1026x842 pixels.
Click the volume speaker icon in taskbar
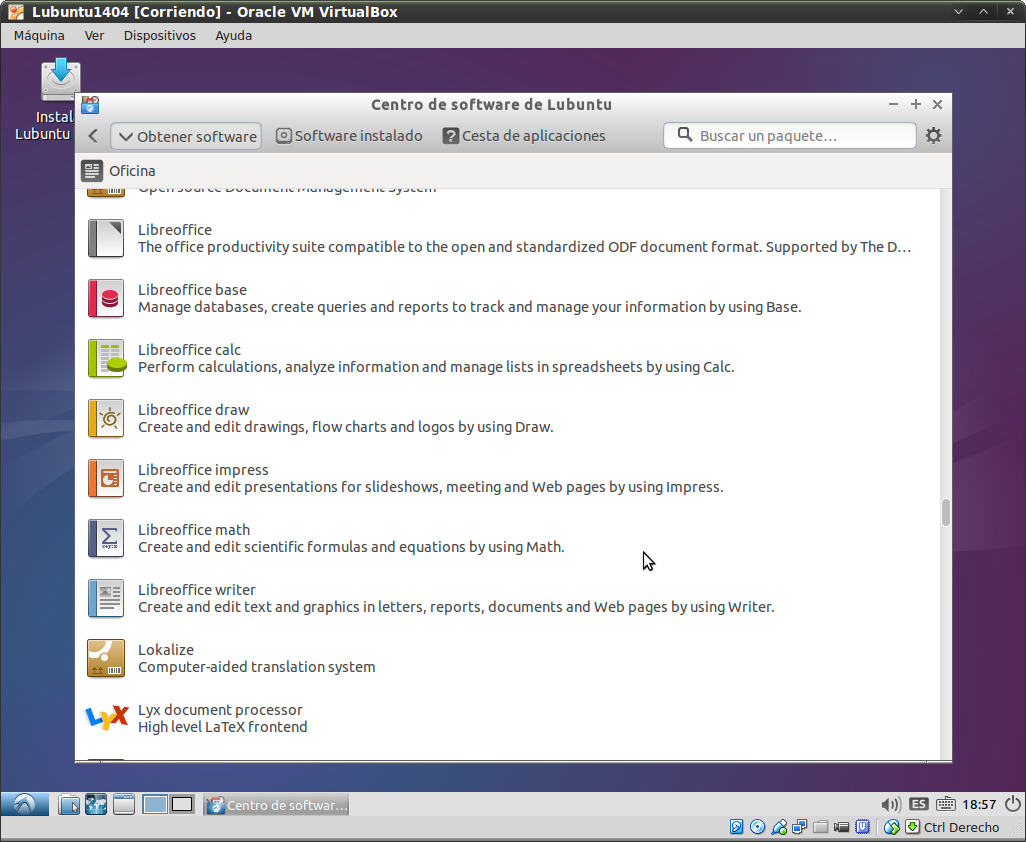coord(890,804)
